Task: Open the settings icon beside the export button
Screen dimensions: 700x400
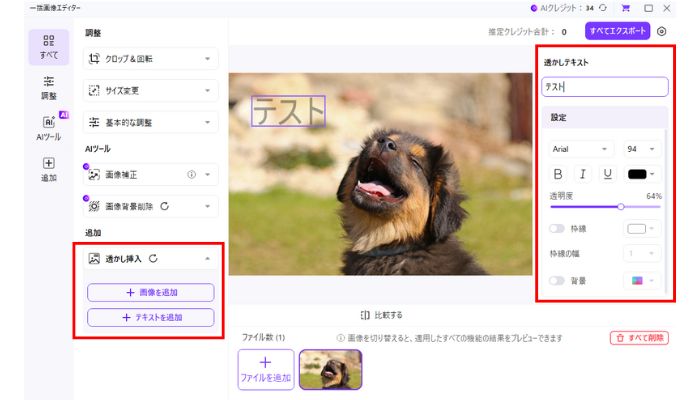Action: point(662,31)
